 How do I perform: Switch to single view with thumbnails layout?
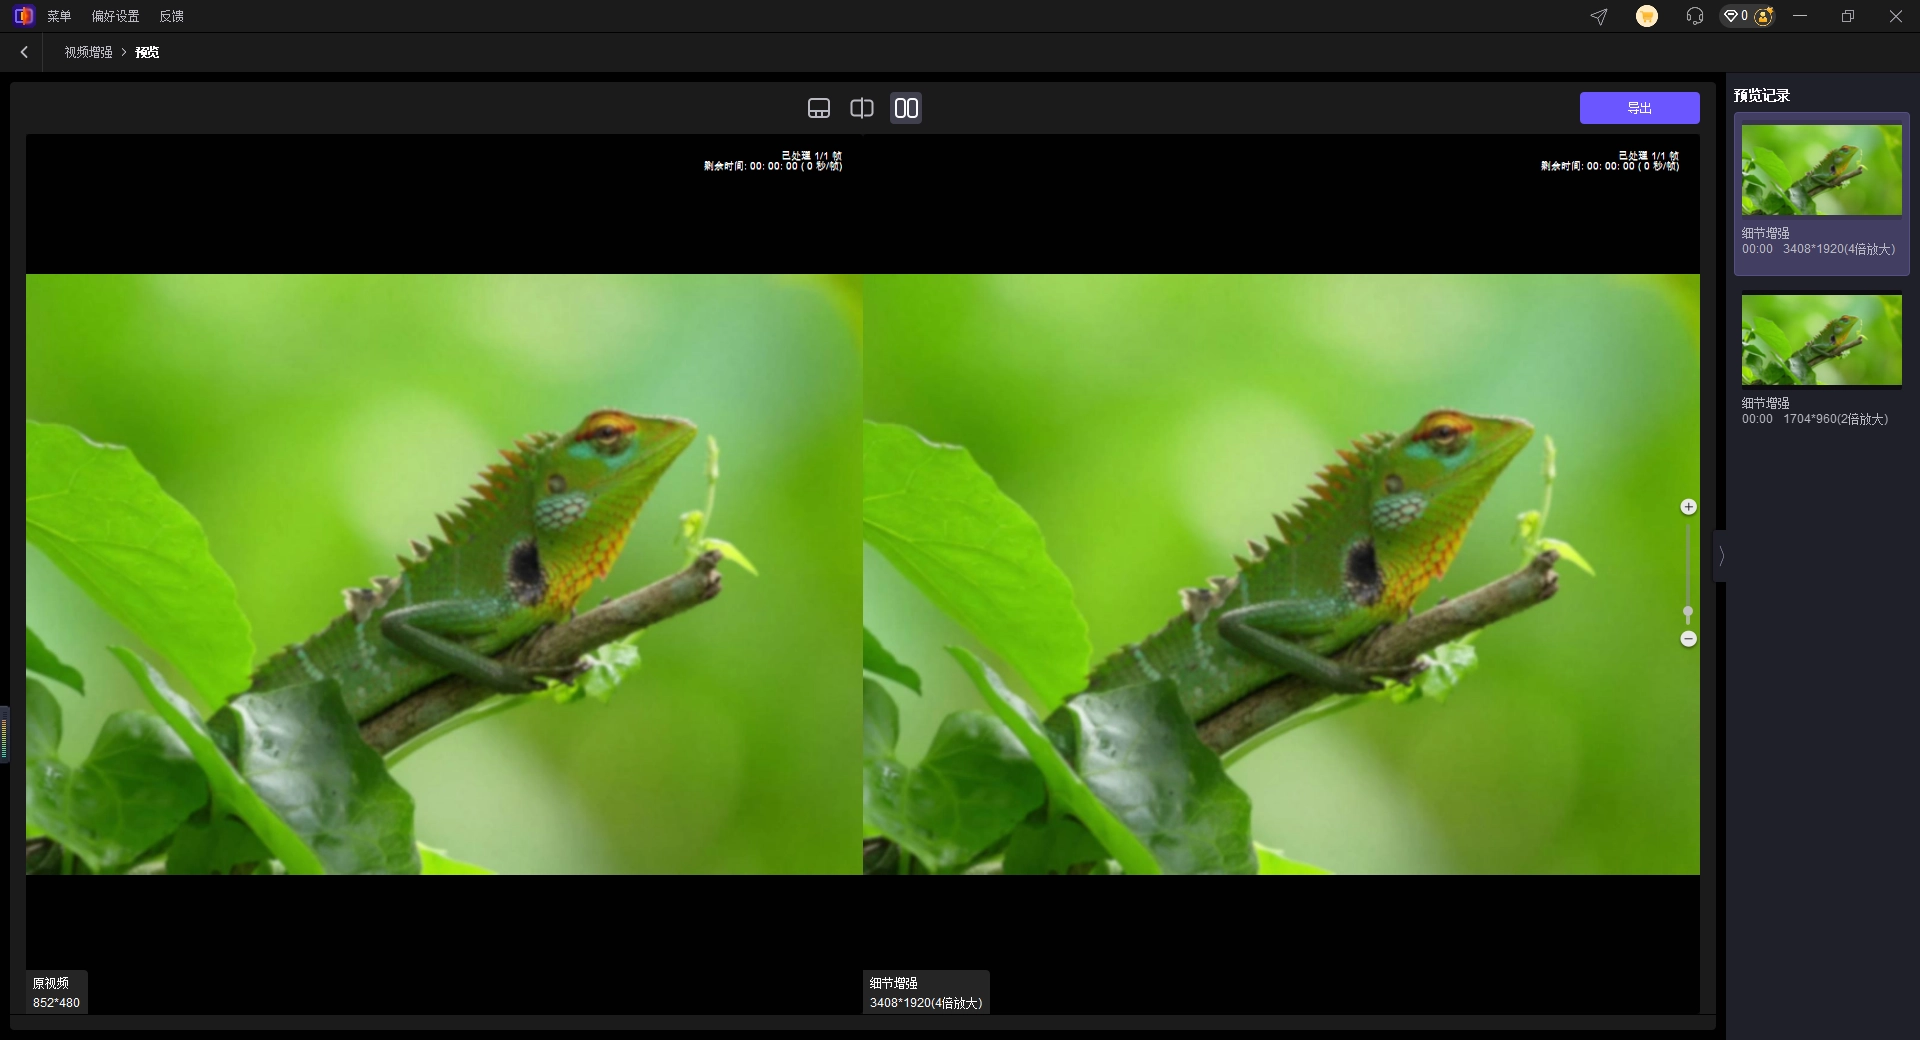819,108
